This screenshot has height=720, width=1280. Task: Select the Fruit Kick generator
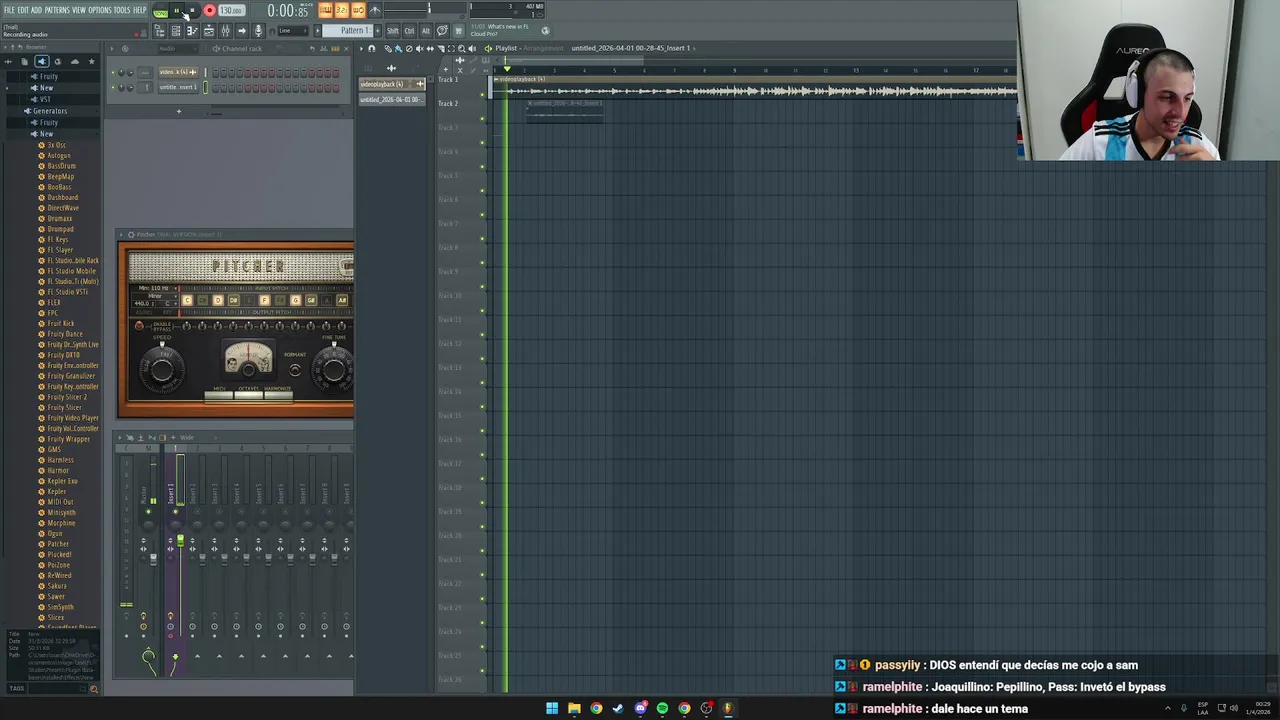click(60, 323)
